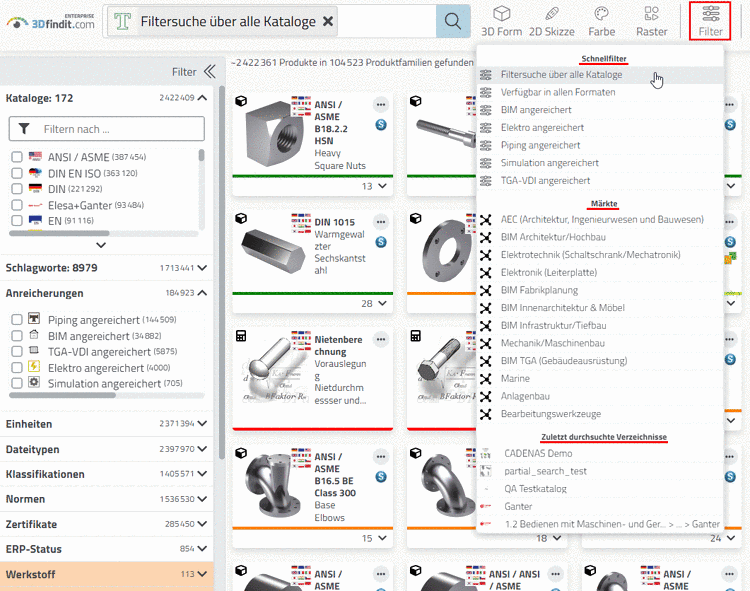
Task: Click S badge on ANSI B18.2.2 HSN card
Action: 381,125
